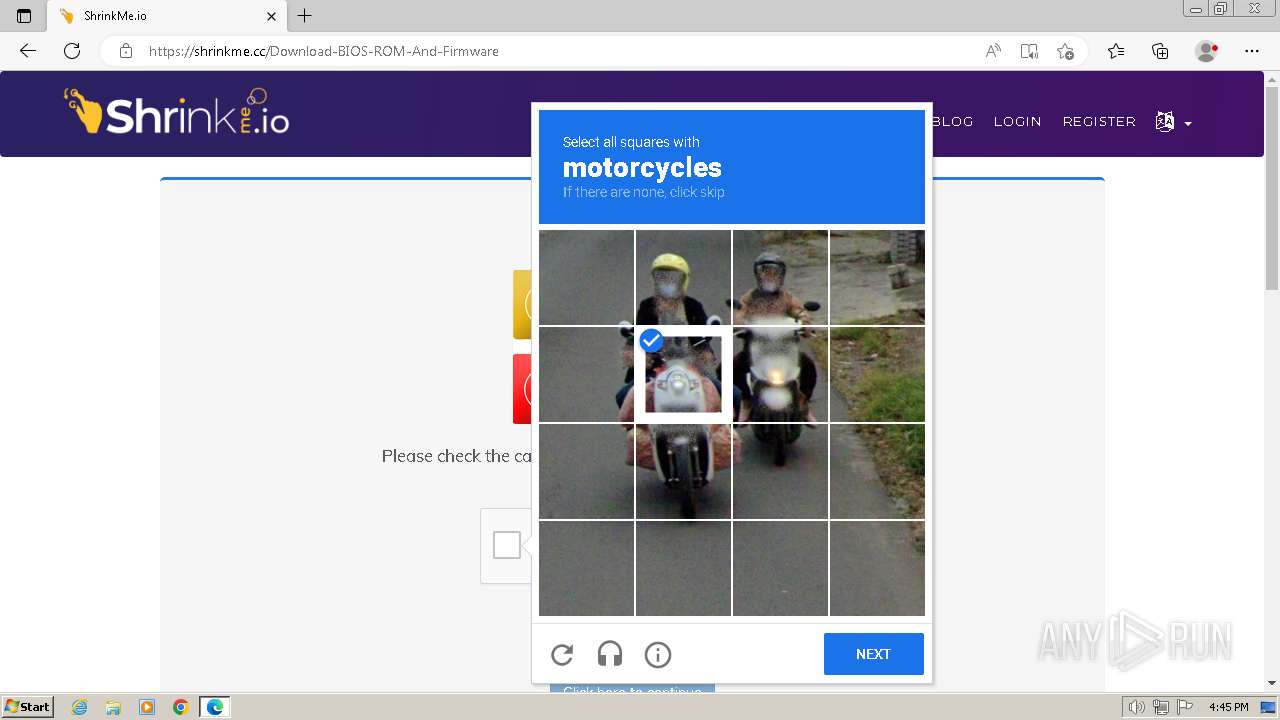The image size is (1280, 720).
Task: Select tile with motorcycle front wheel
Action: point(683,471)
